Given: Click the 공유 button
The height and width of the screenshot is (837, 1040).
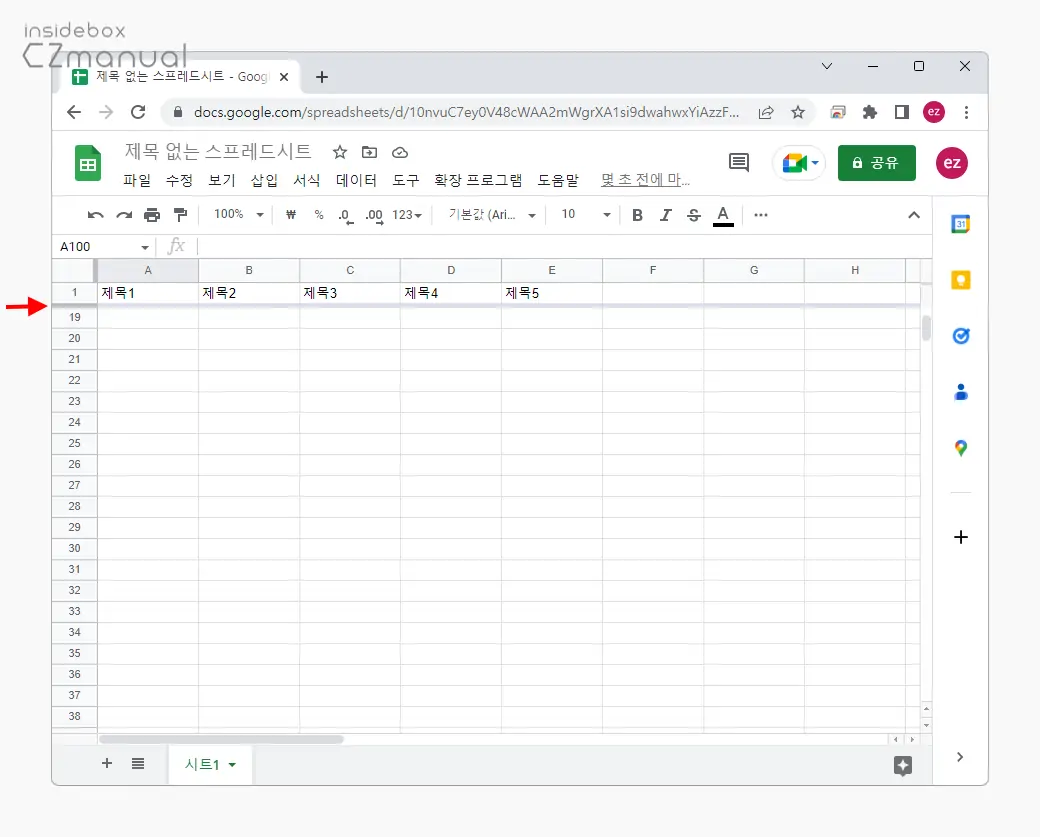Looking at the screenshot, I should coord(876,162).
